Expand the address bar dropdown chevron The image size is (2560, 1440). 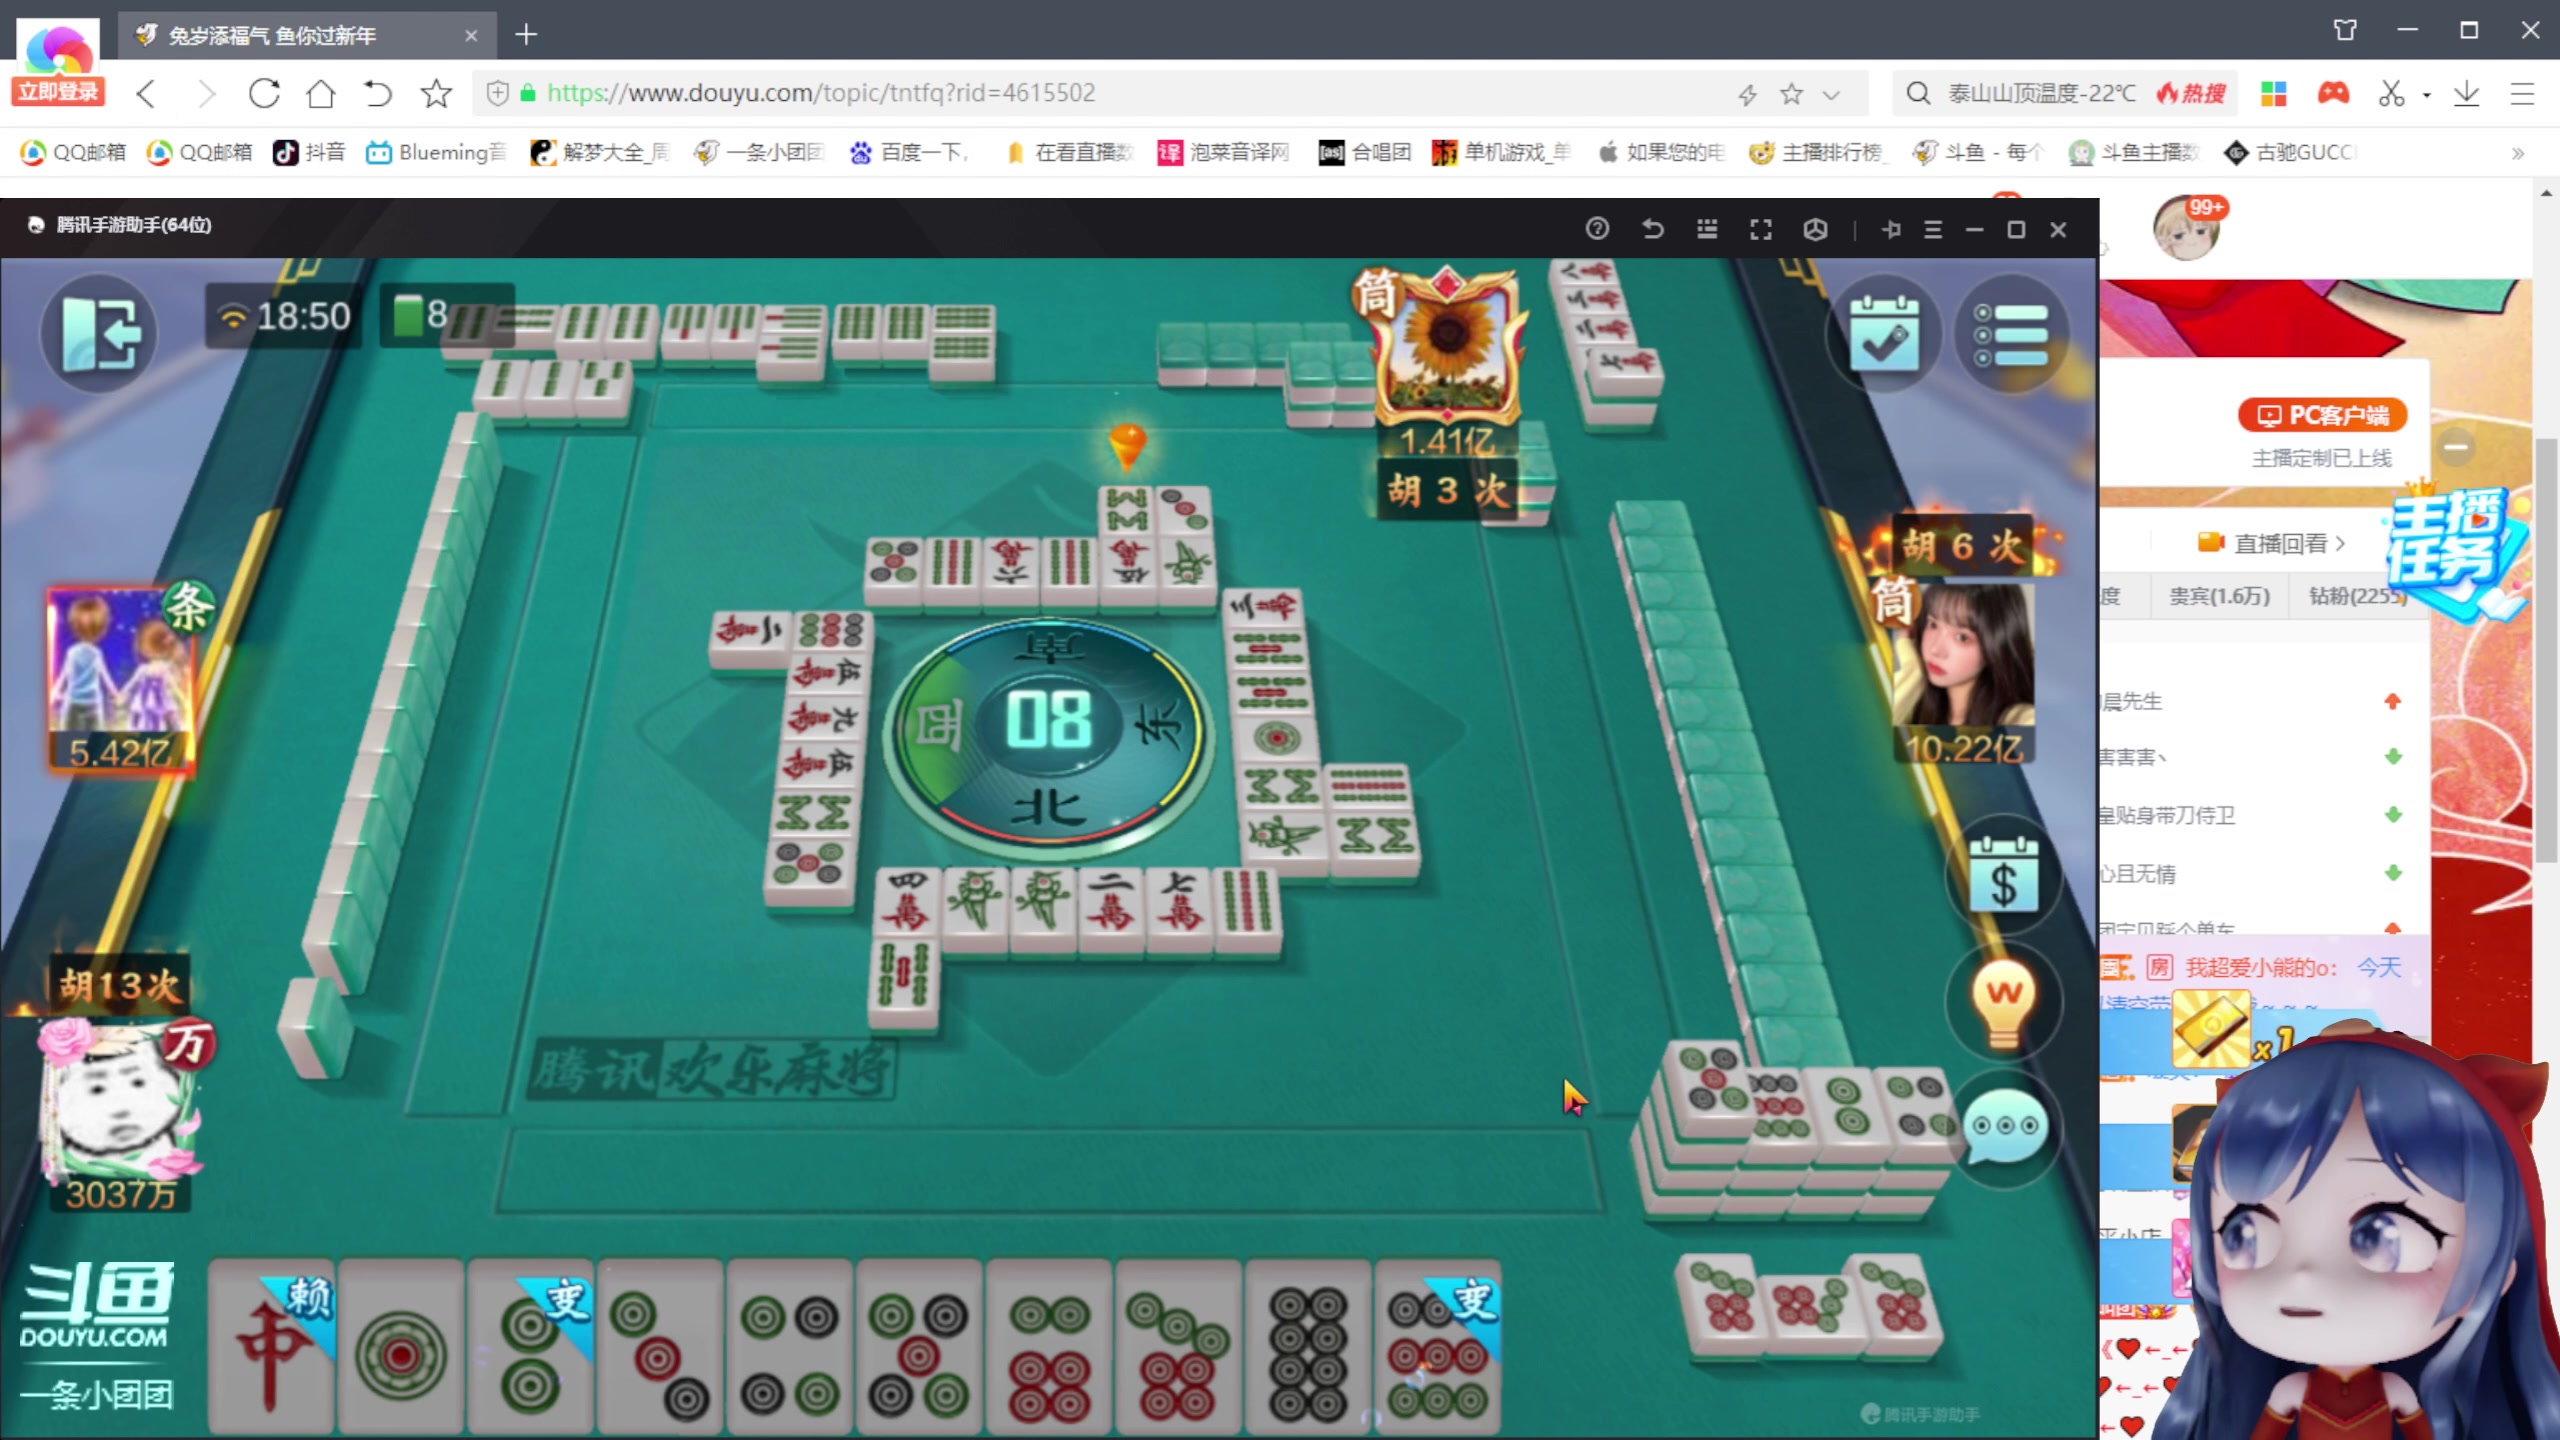tap(1831, 95)
